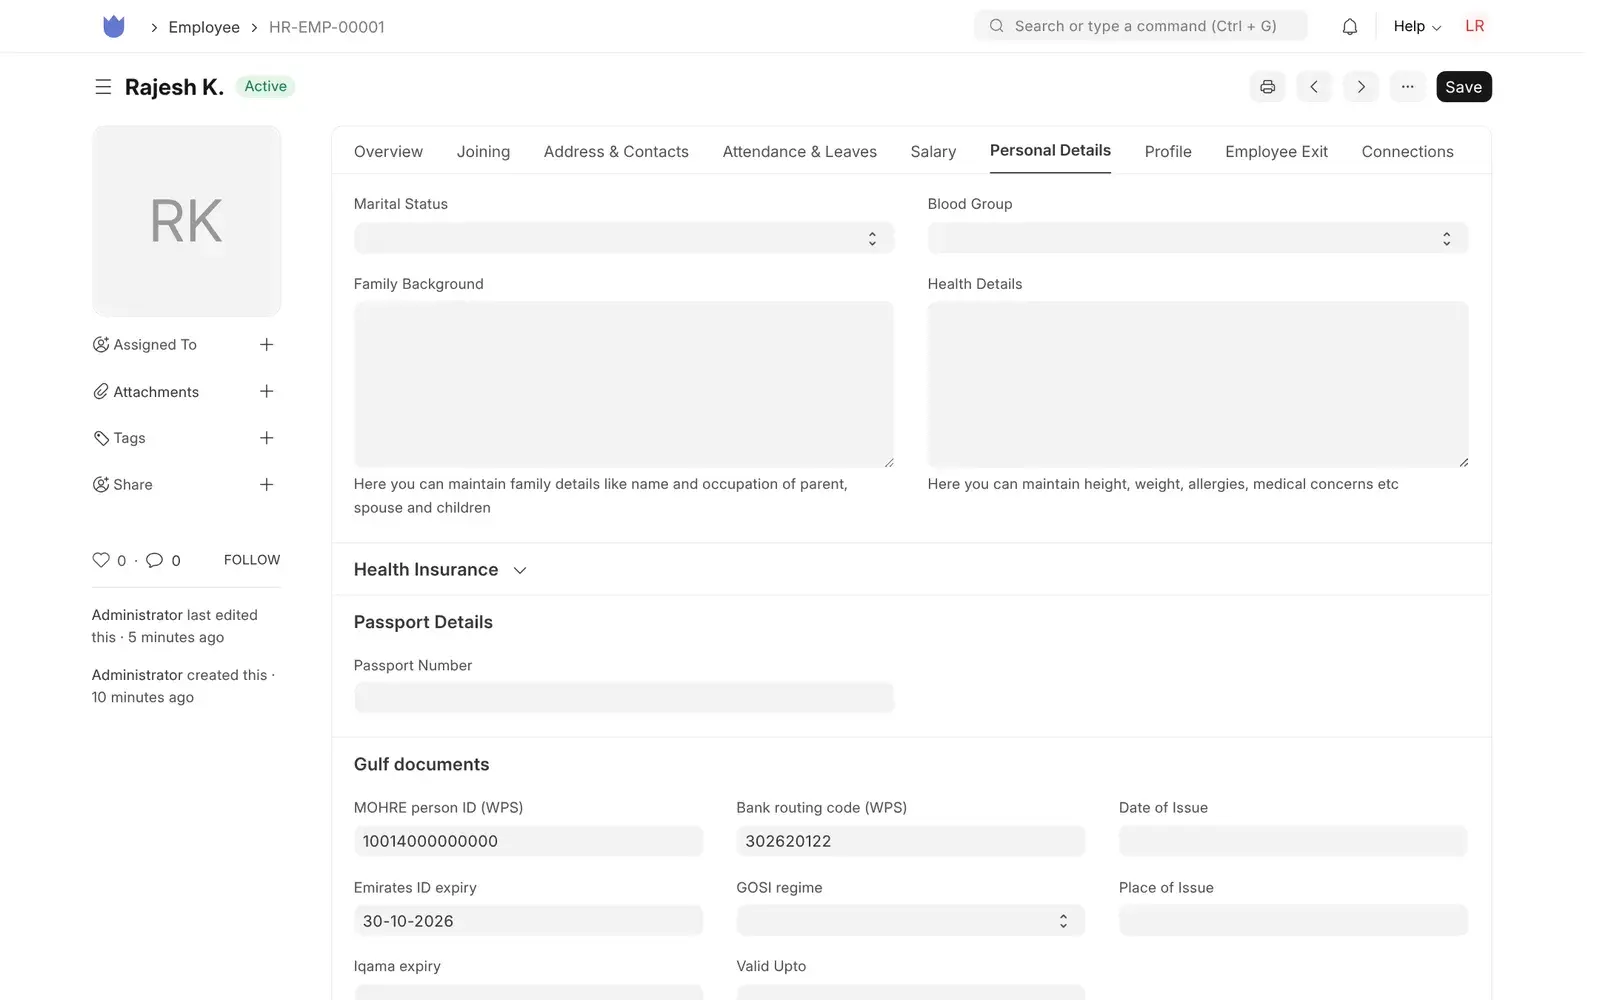Click the Gulf documents section heading
This screenshot has height=1000, width=1600.
click(421, 765)
